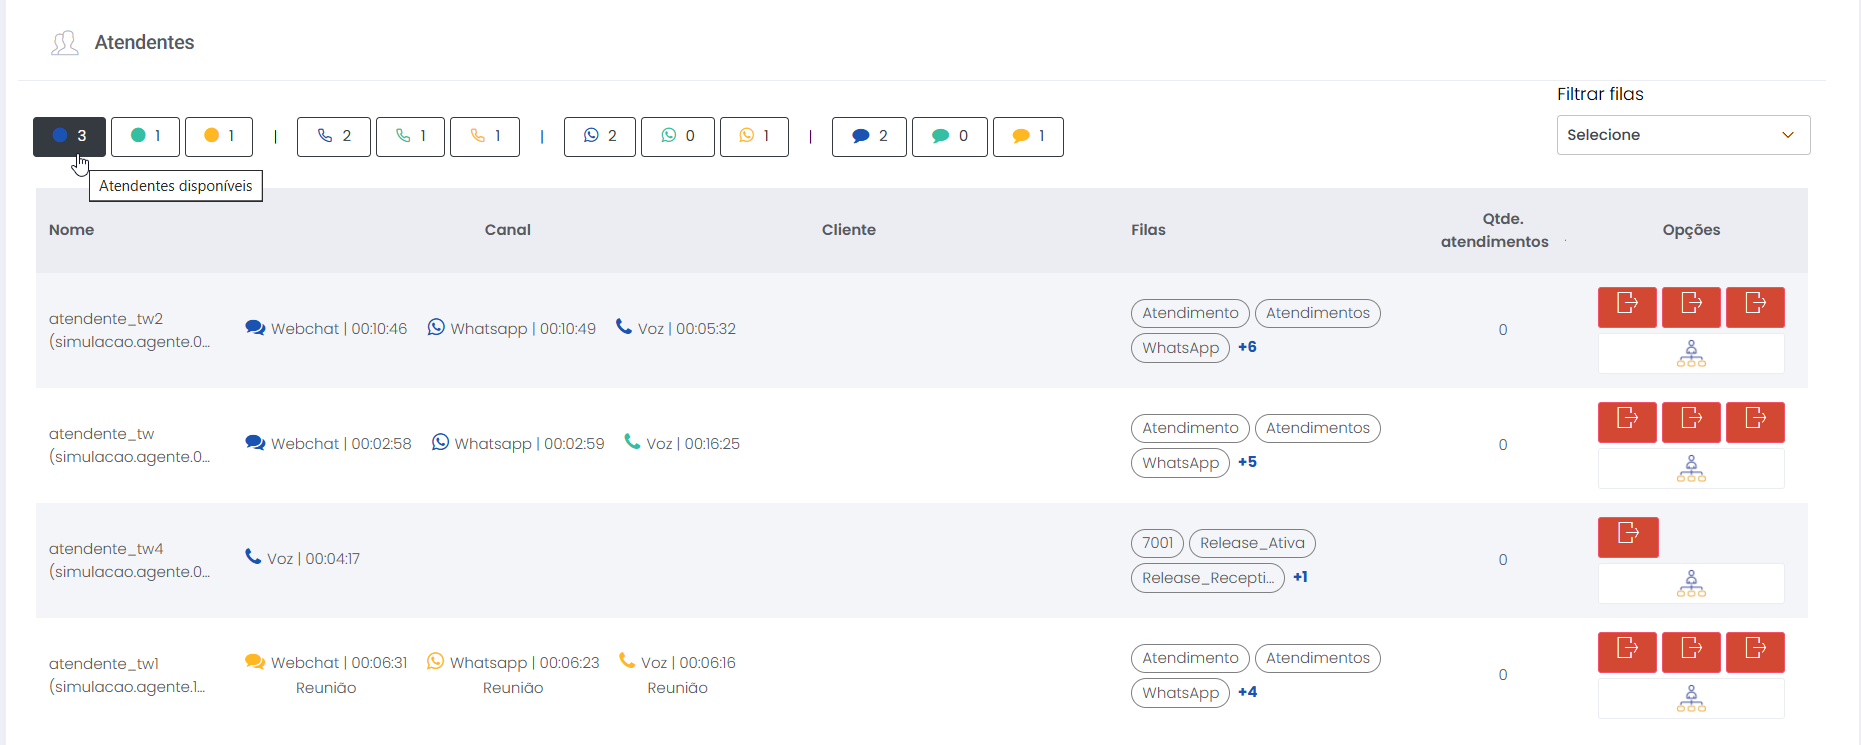Open the Filtrar filas Selecione dropdown

1683,135
